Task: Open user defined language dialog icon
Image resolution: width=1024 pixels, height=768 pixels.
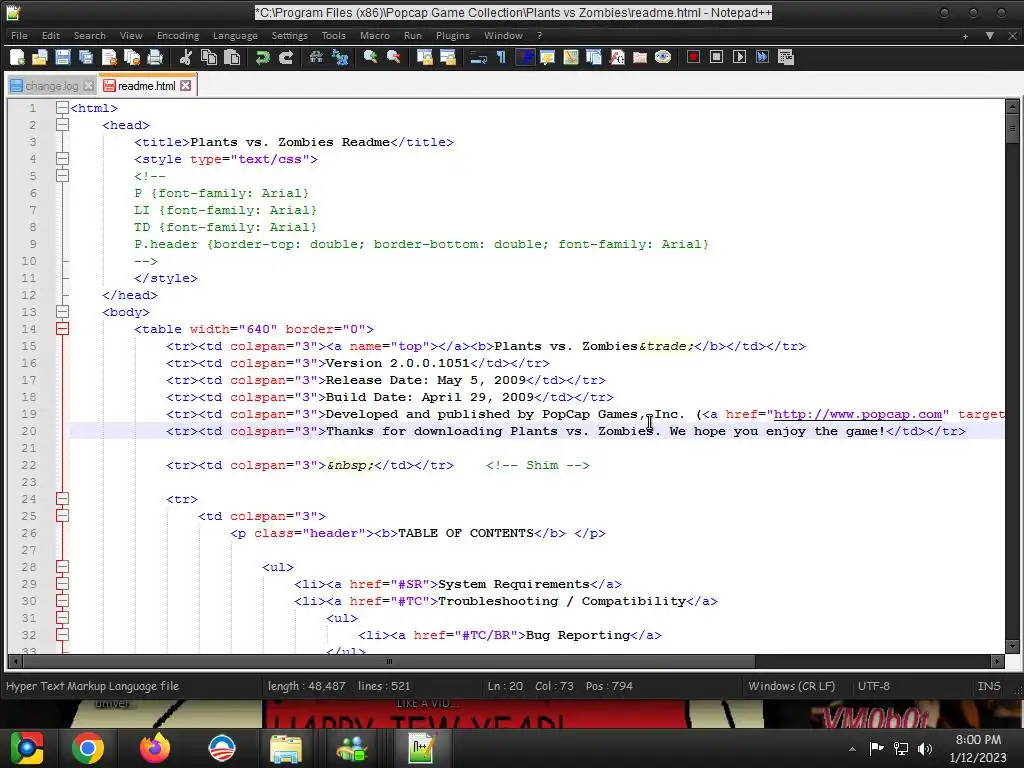Action: 547,57
